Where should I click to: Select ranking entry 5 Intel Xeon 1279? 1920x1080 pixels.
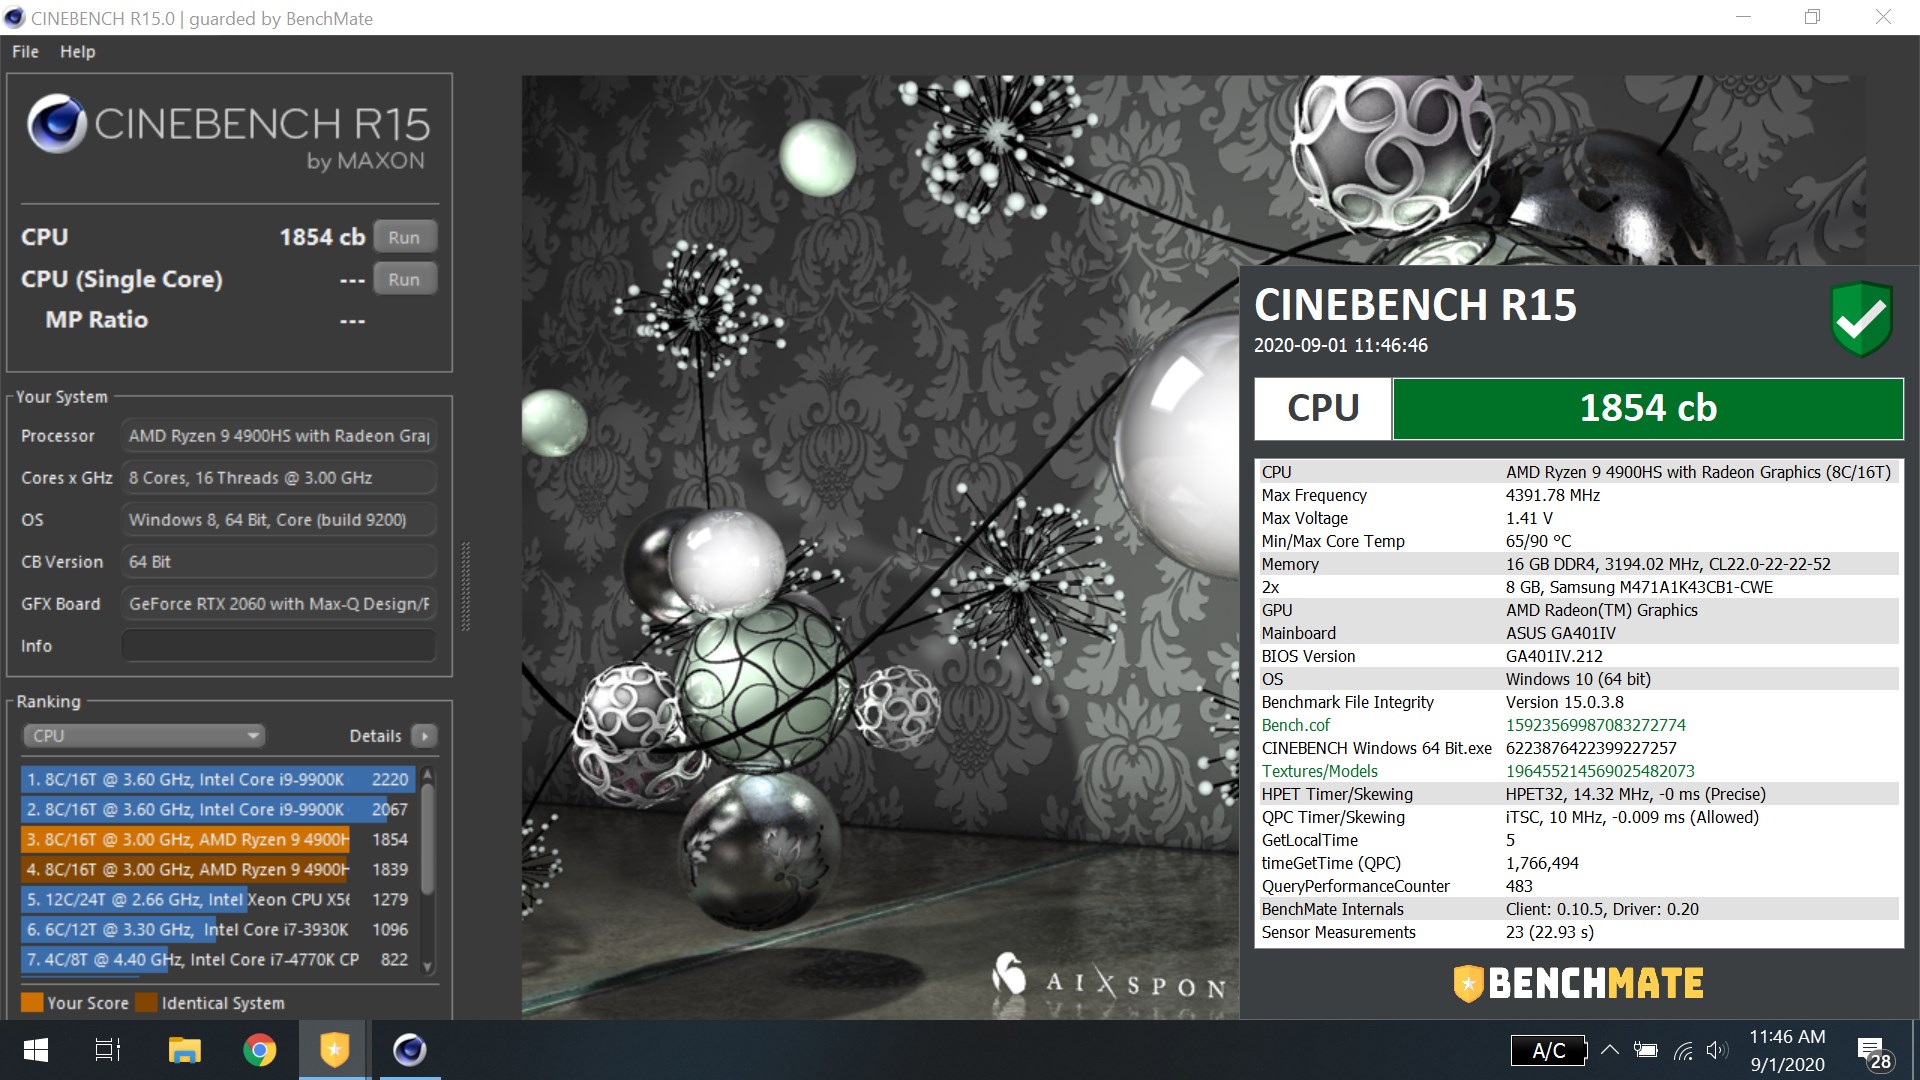tap(218, 899)
